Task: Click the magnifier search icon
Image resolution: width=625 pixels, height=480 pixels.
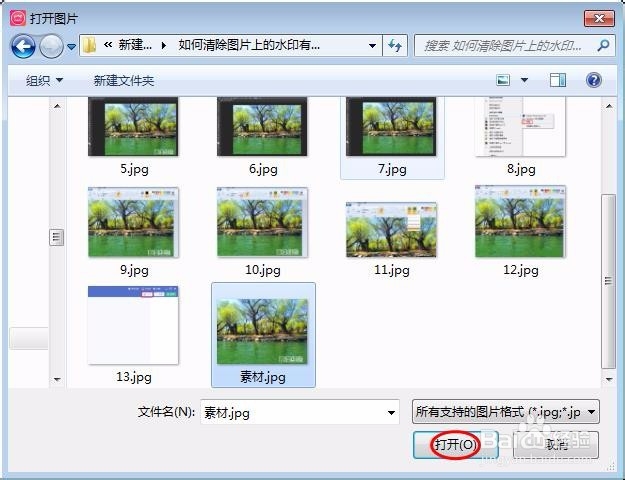Action: (x=603, y=45)
